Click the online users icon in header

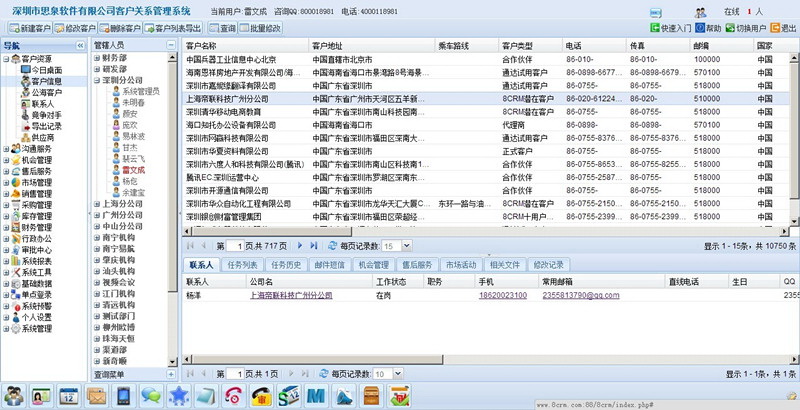click(700, 13)
